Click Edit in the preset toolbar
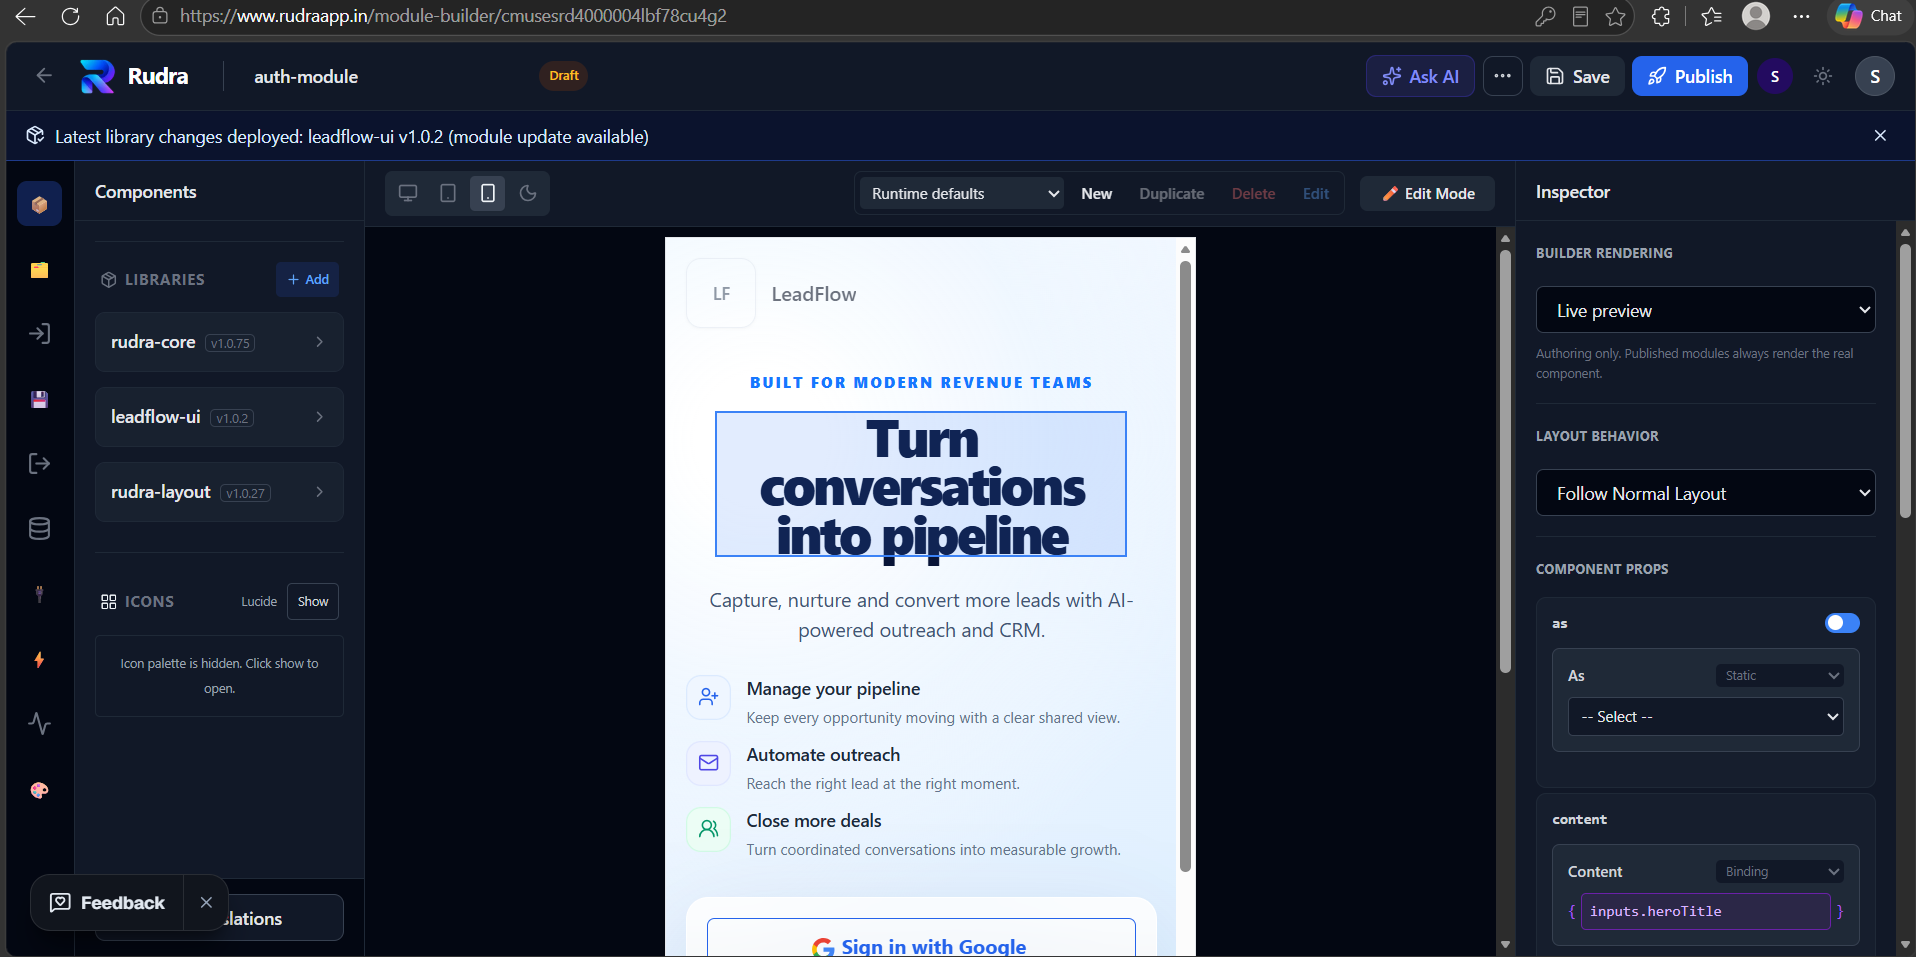Screen dimensions: 1916x957 click(x=1316, y=194)
